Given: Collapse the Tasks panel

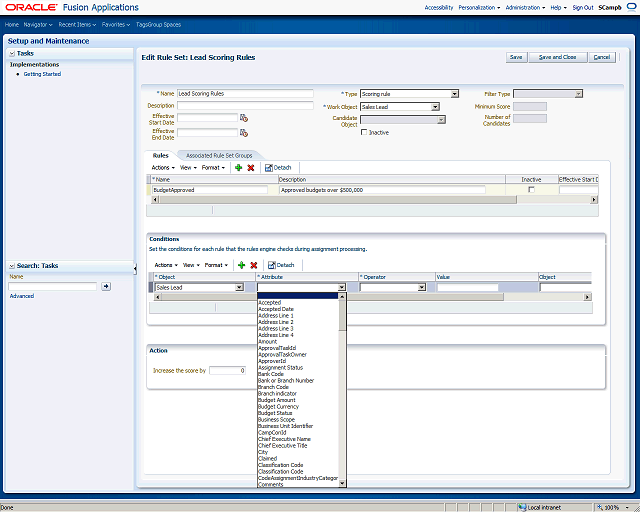Looking at the screenshot, I should coord(12,53).
